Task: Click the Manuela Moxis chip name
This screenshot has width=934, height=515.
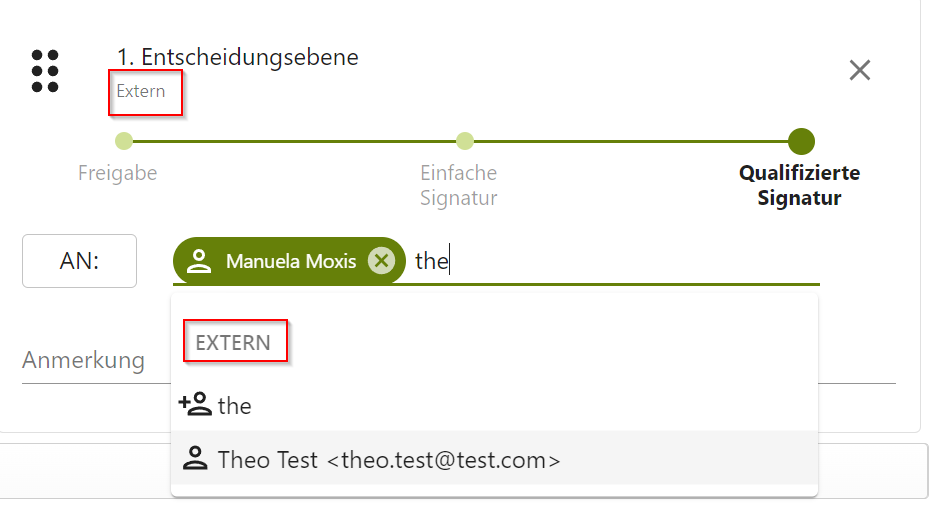Action: pos(290,262)
